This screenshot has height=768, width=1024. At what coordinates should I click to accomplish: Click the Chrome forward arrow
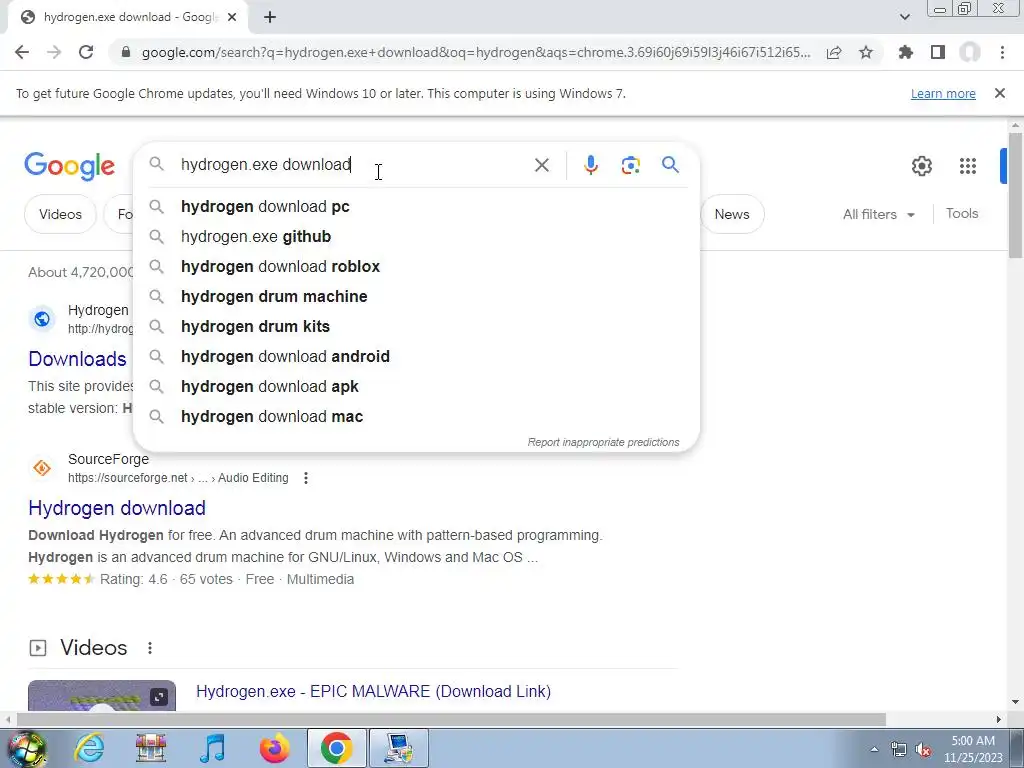coord(54,52)
